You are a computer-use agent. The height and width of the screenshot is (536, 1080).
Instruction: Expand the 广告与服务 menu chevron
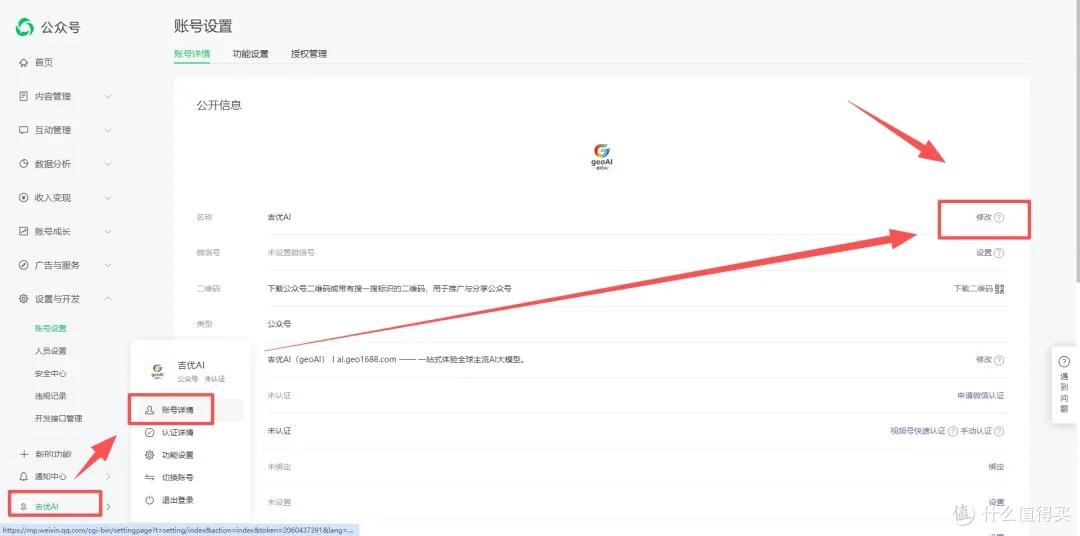coord(107,265)
